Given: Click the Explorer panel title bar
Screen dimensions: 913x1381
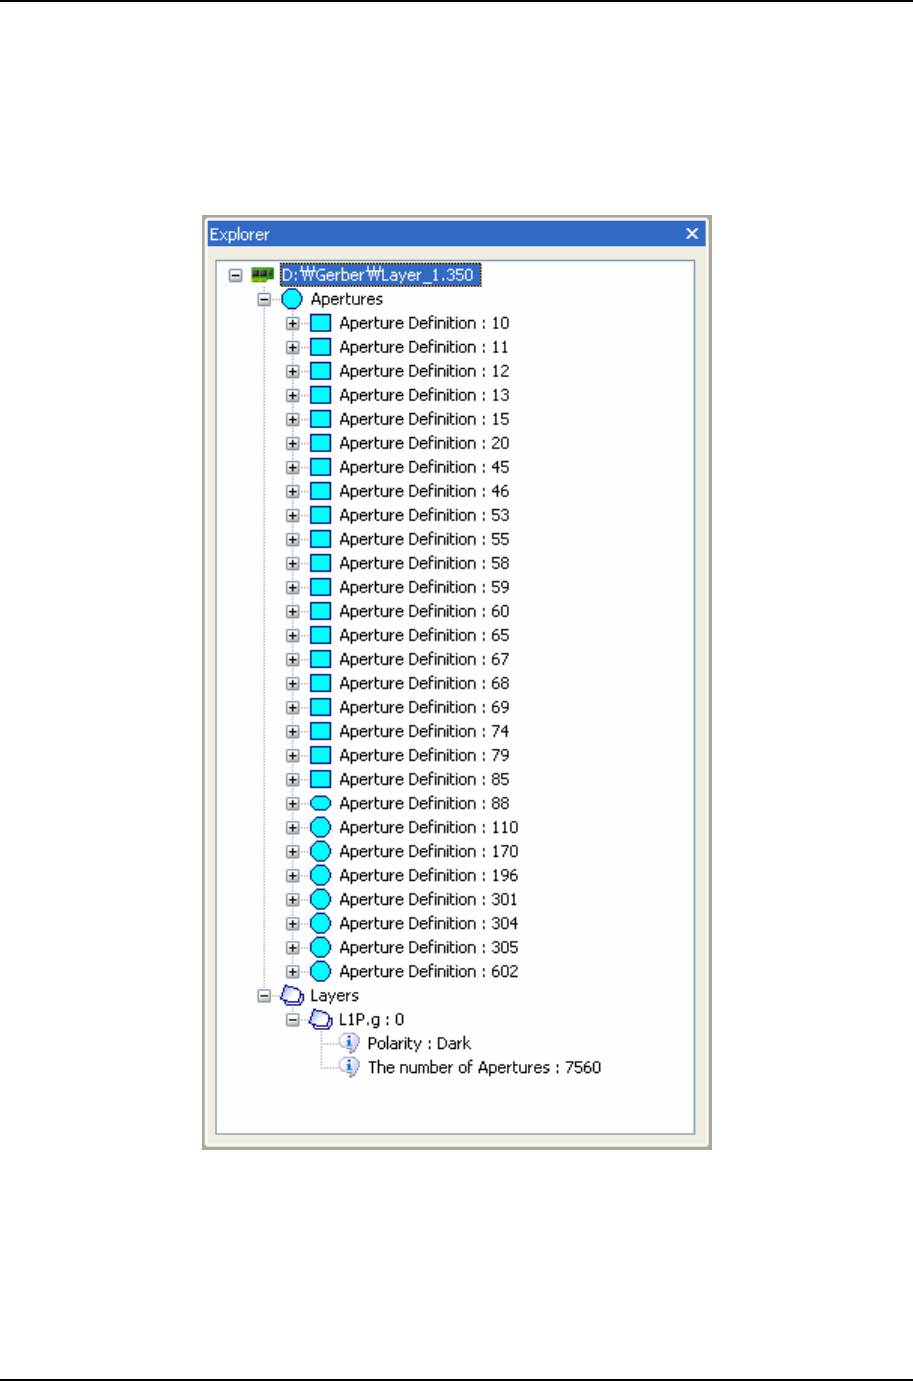Looking at the screenshot, I should 456,234.
